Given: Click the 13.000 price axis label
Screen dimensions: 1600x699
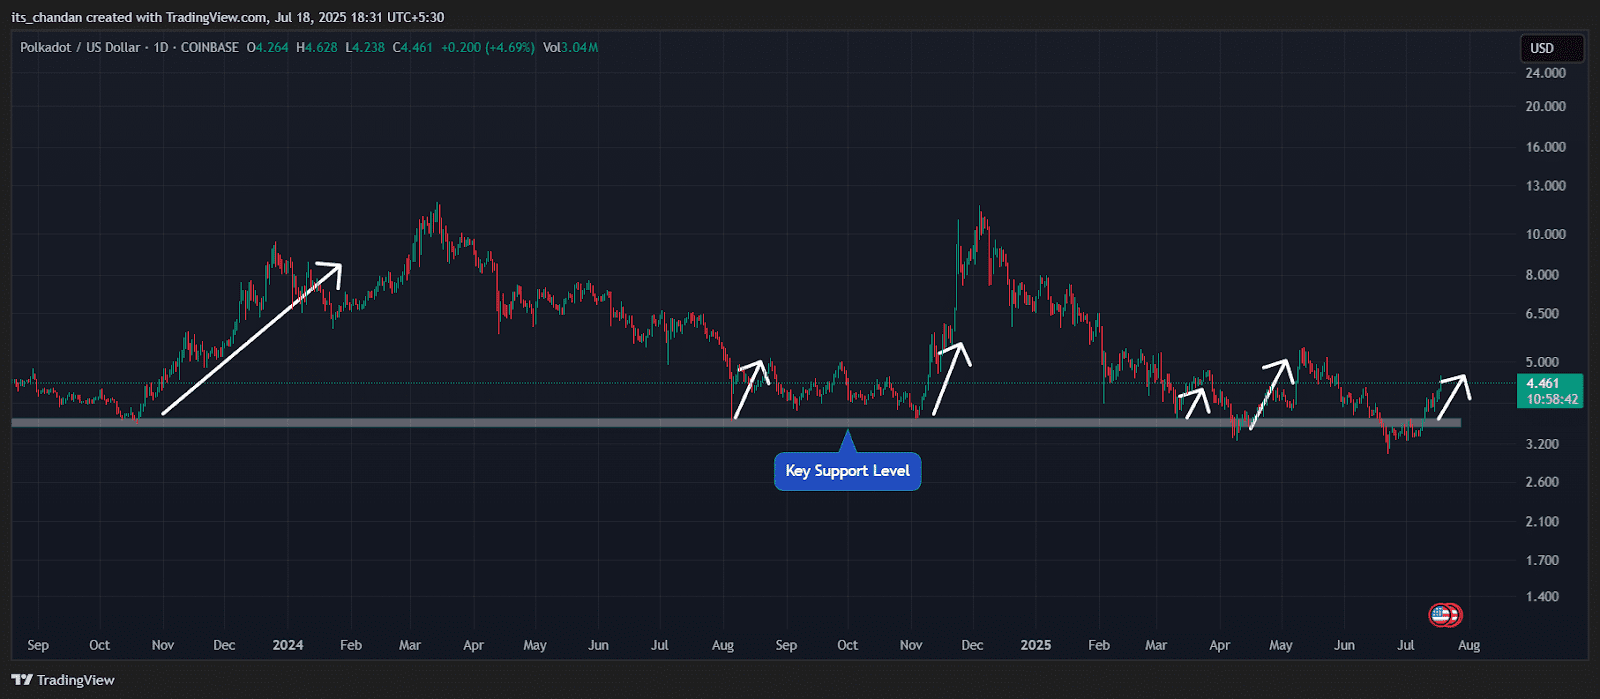Looking at the screenshot, I should pos(1546,186).
